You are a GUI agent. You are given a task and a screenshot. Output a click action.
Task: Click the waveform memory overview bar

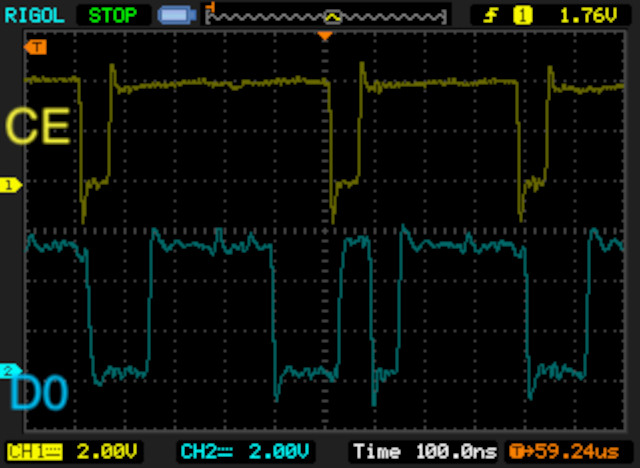[326, 16]
